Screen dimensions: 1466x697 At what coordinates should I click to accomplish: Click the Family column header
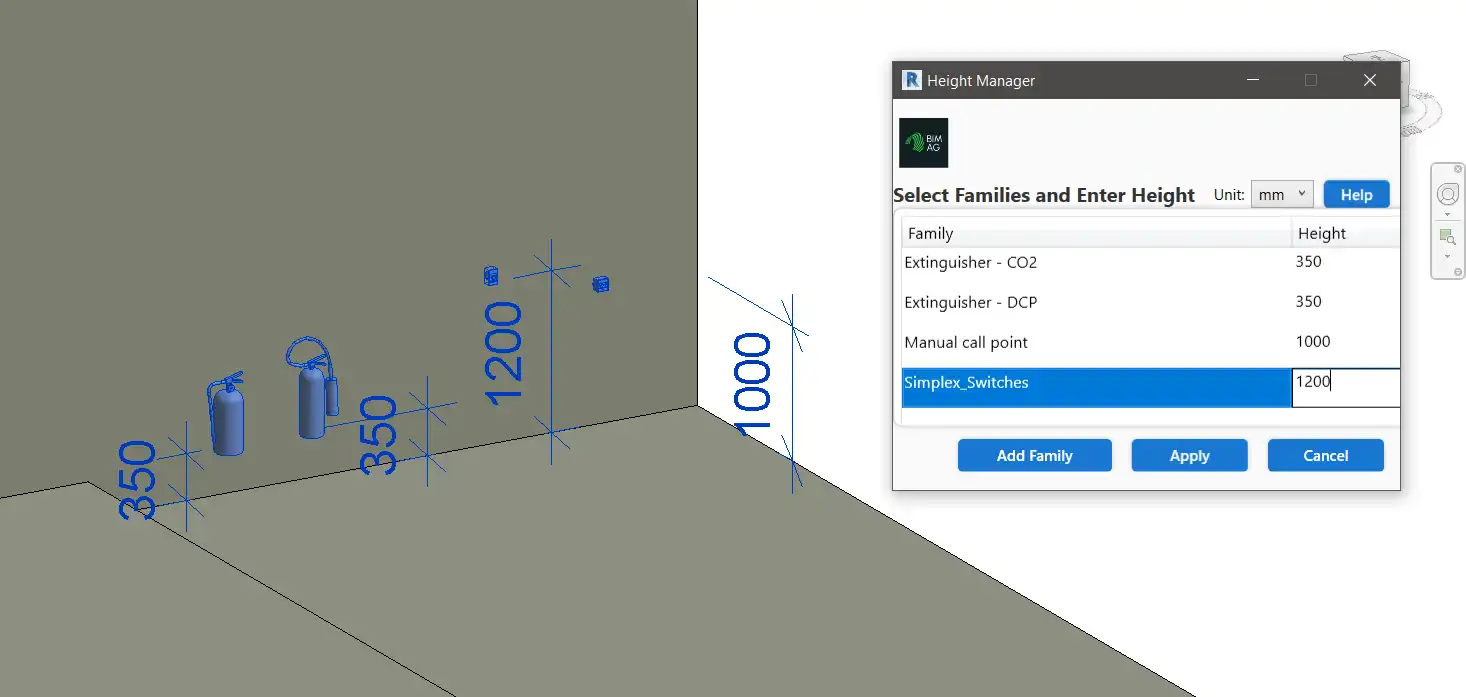click(1095, 233)
